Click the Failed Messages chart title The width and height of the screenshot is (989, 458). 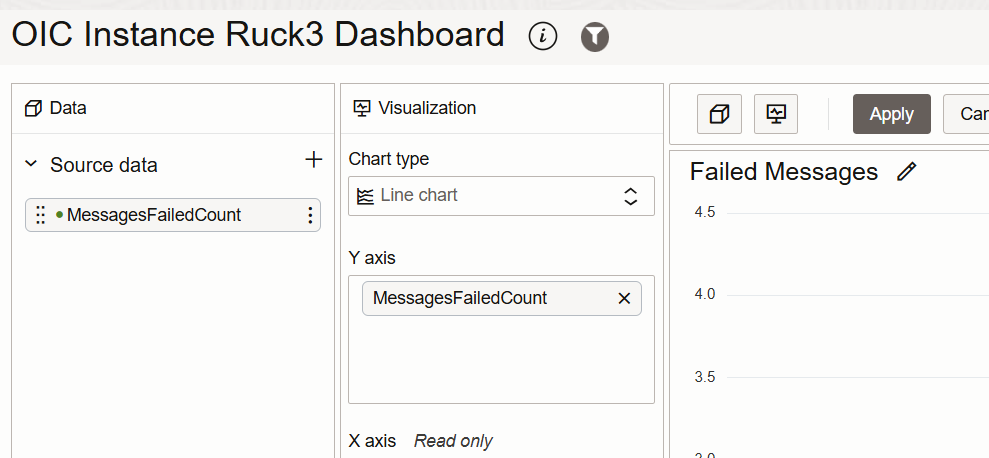coord(783,172)
